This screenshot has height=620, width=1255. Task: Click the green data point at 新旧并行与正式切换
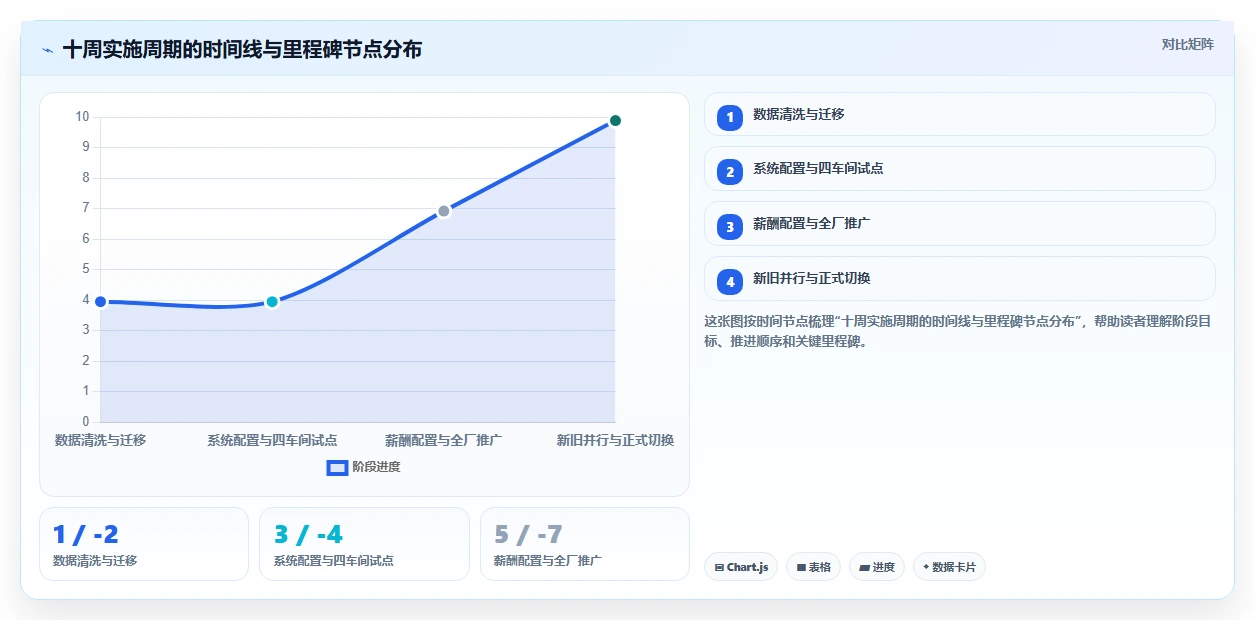point(615,120)
